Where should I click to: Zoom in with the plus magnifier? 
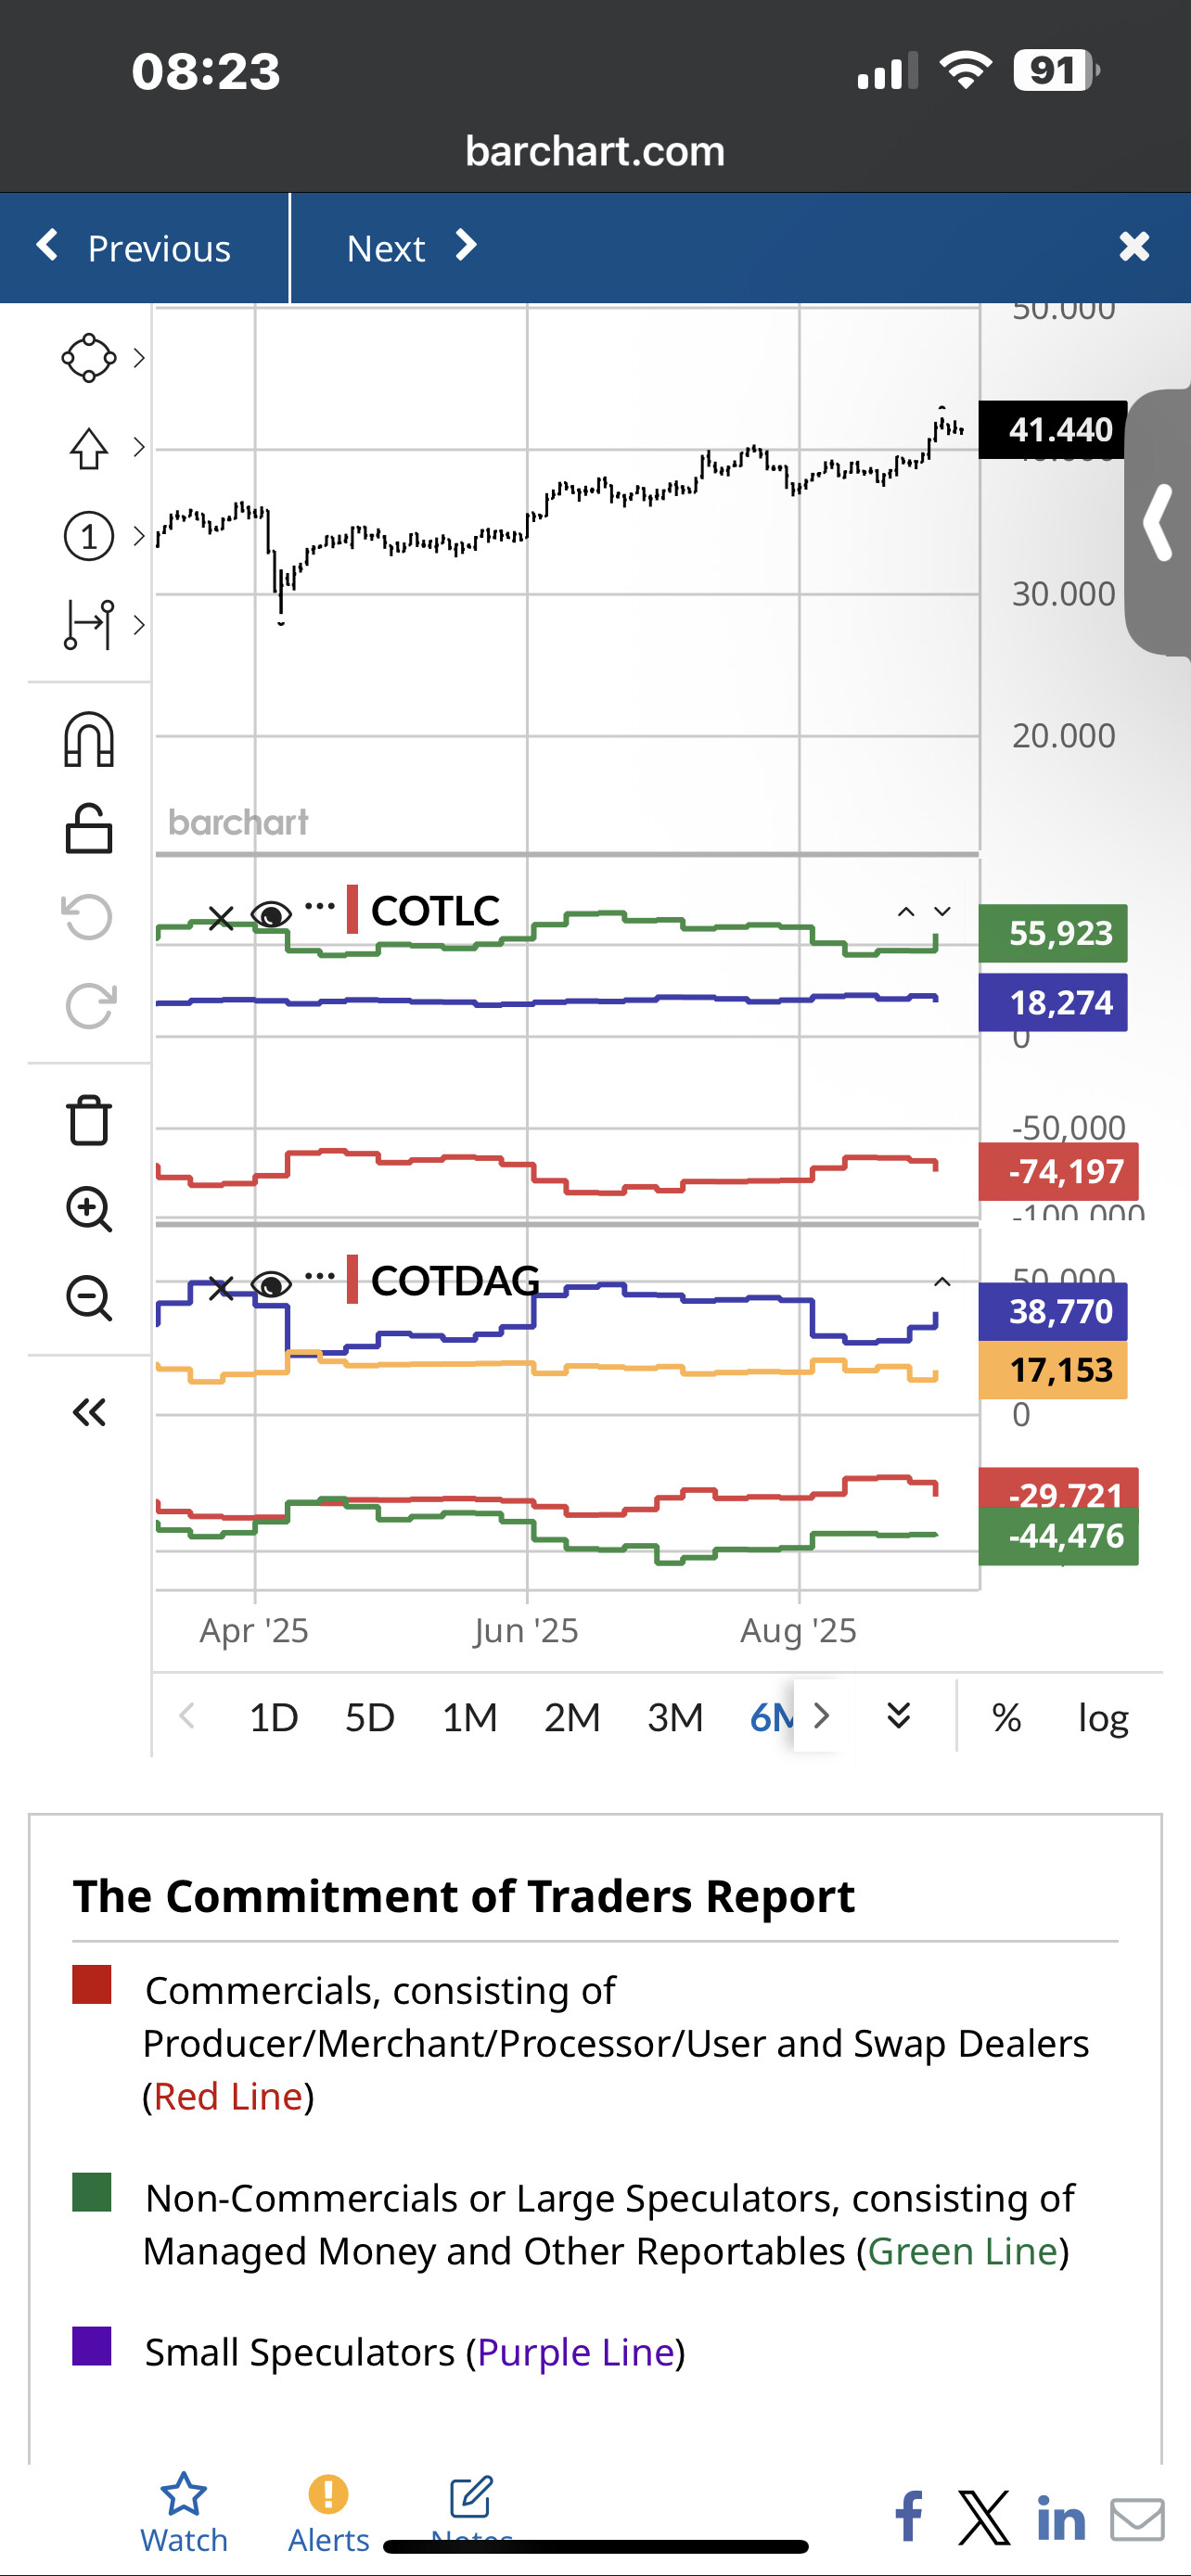click(x=89, y=1209)
